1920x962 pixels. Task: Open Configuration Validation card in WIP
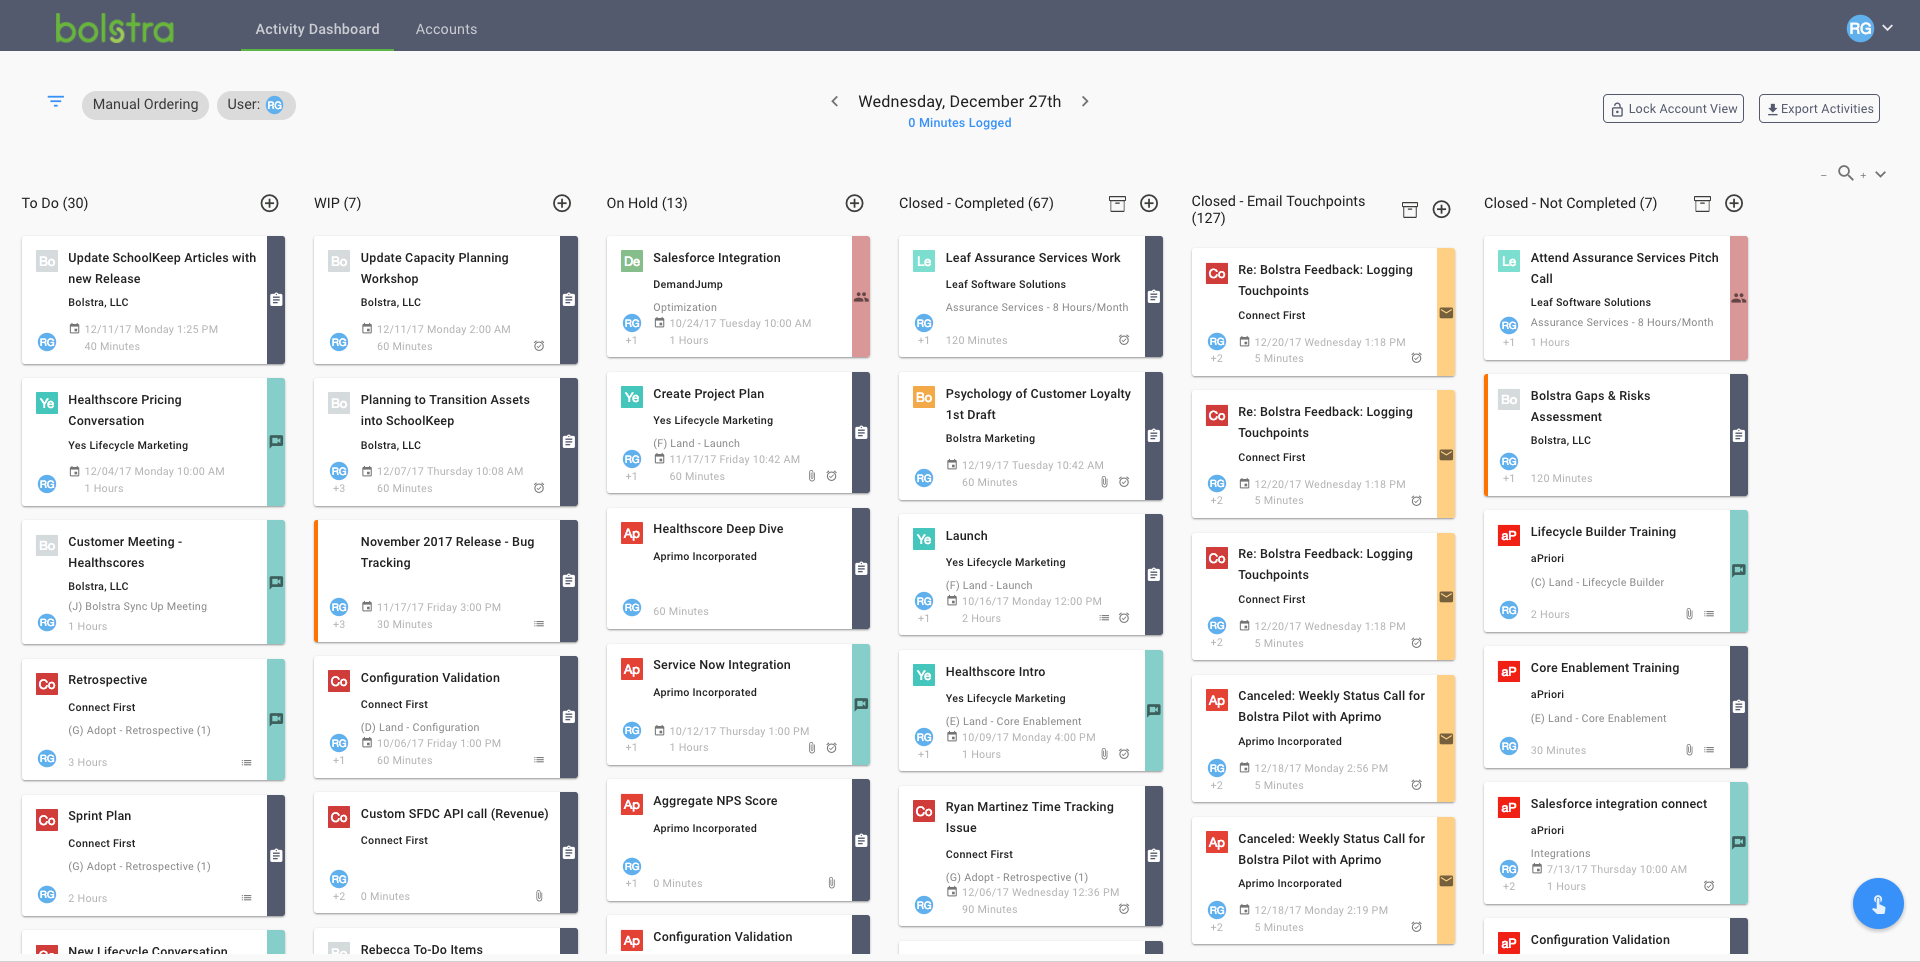click(x=445, y=716)
